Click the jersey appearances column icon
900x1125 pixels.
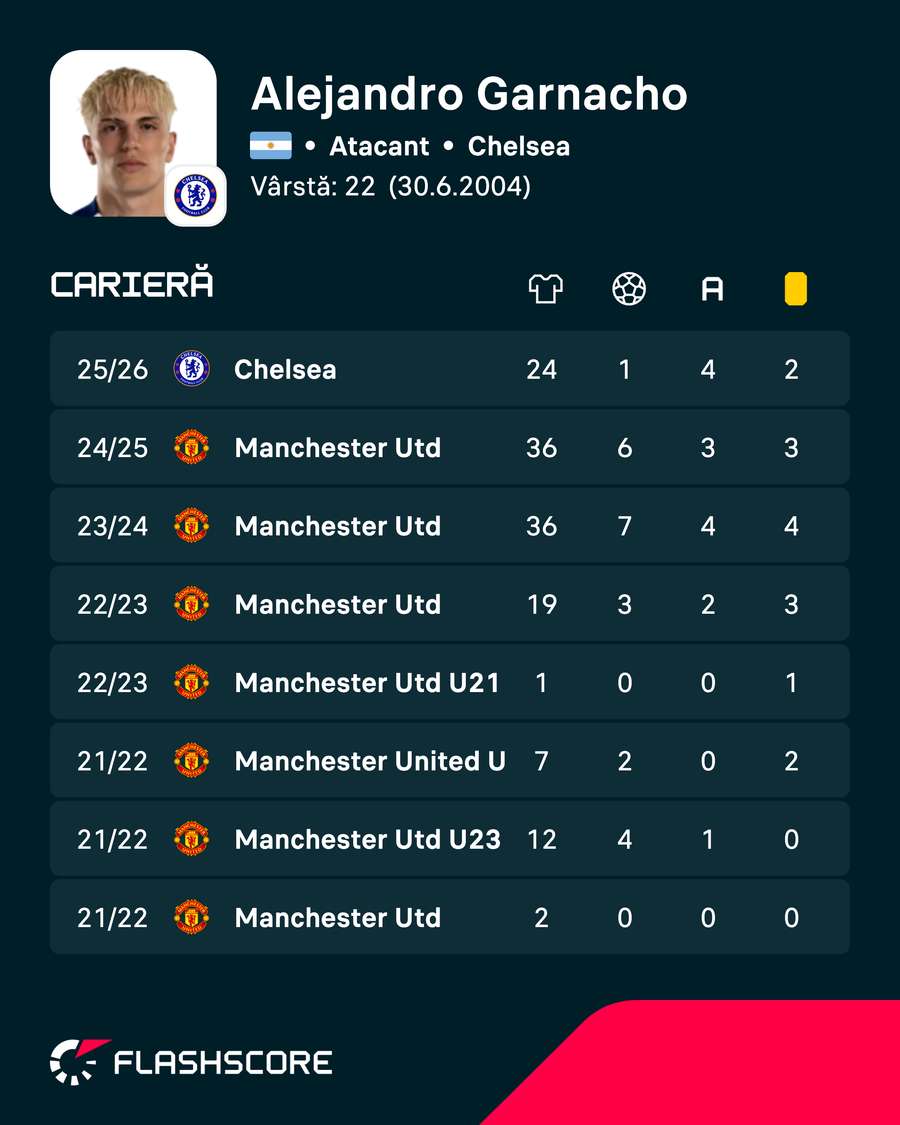click(x=545, y=289)
